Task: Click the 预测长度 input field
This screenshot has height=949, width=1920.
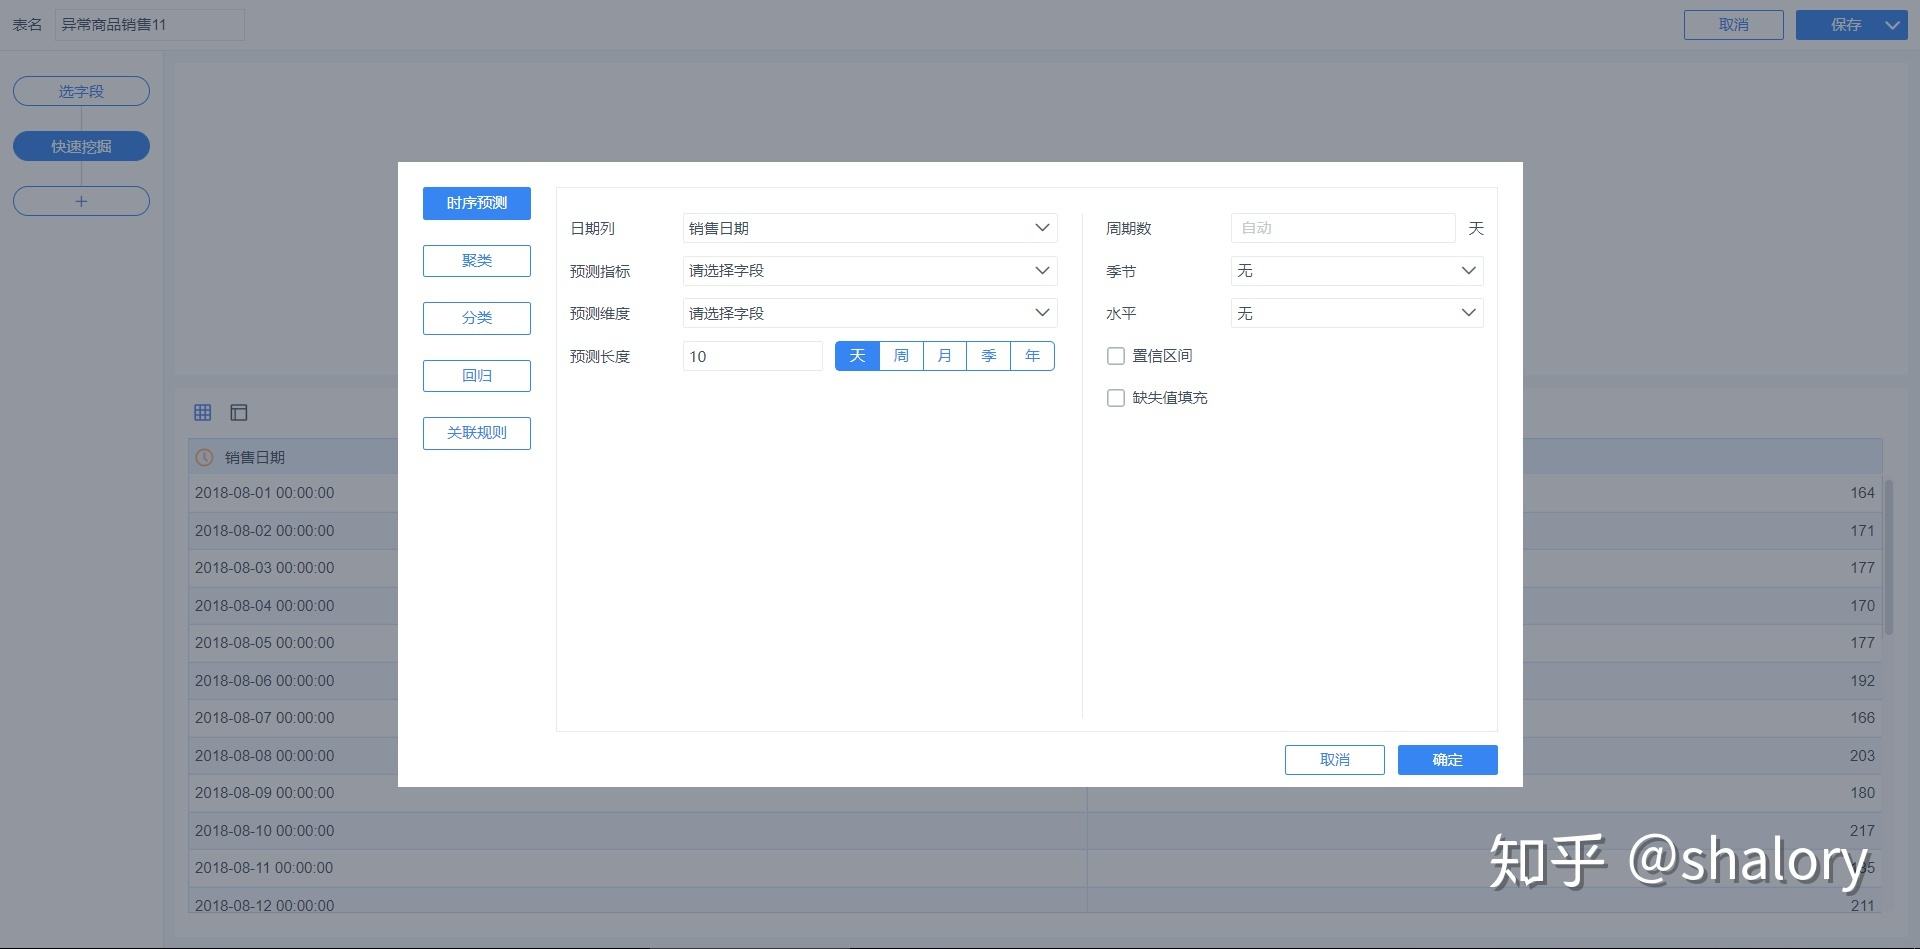Action: click(x=752, y=356)
